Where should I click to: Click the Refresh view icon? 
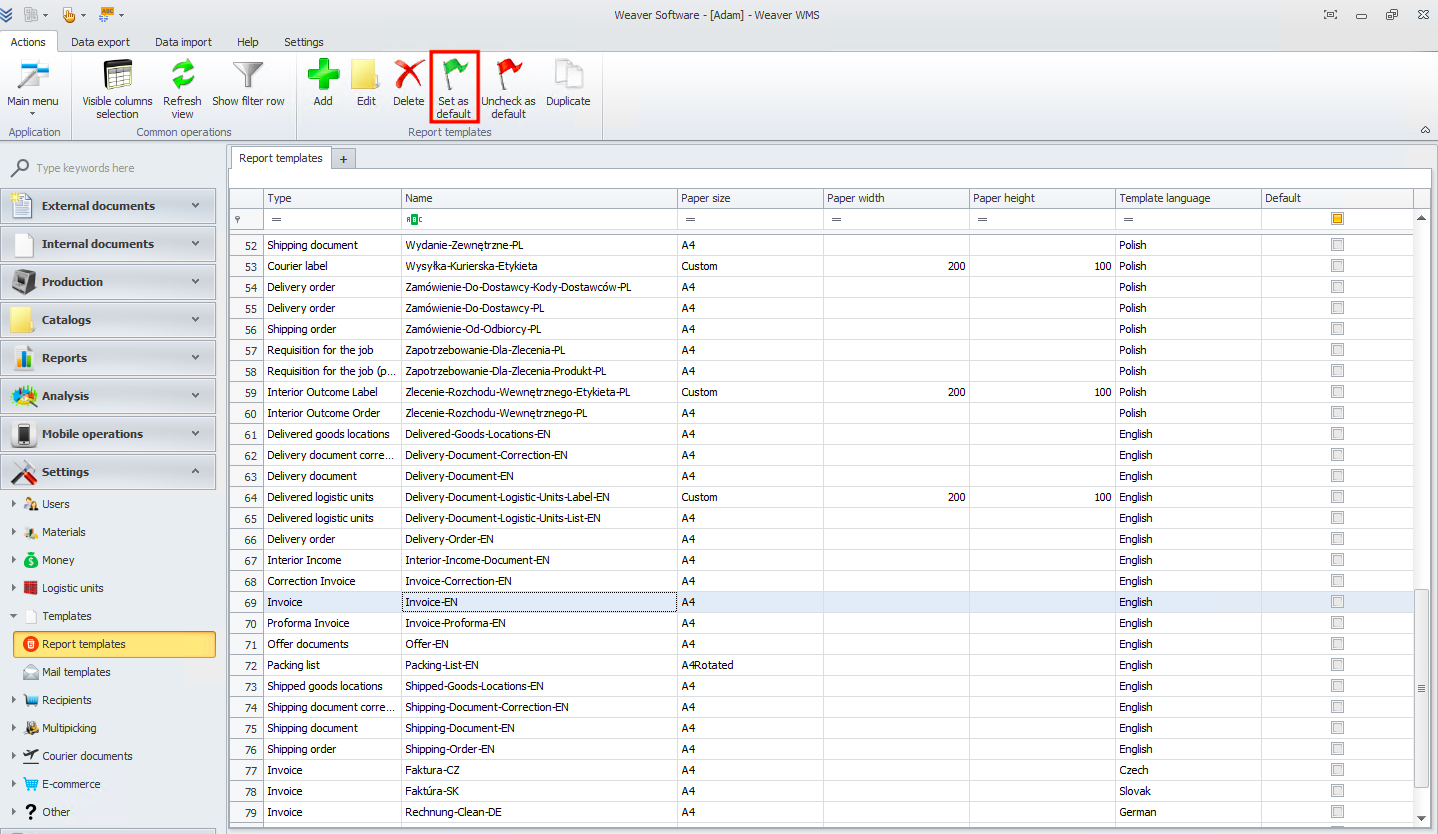click(182, 76)
